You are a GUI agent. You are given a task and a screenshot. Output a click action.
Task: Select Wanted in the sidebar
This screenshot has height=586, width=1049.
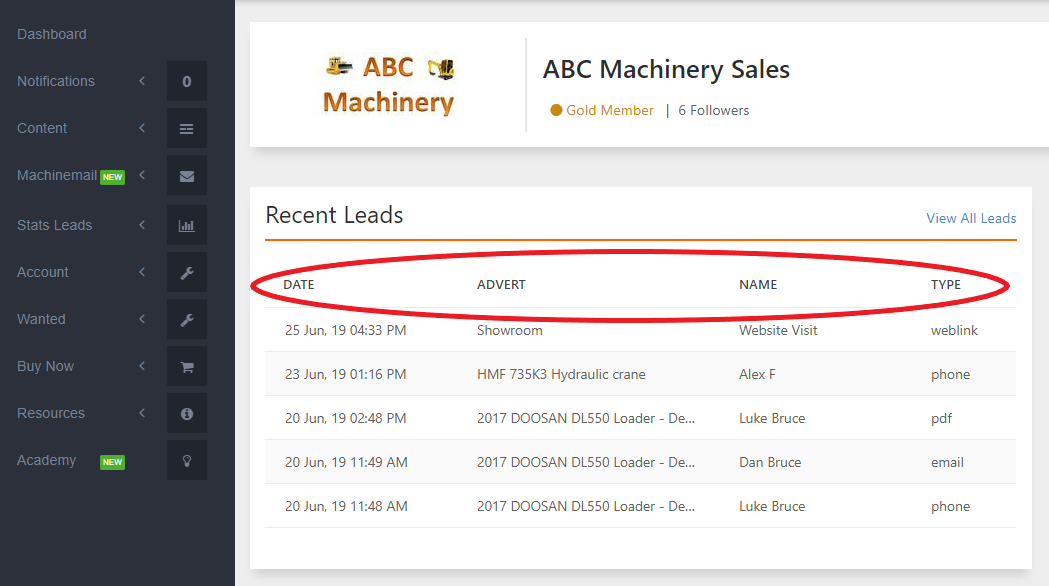(x=41, y=319)
